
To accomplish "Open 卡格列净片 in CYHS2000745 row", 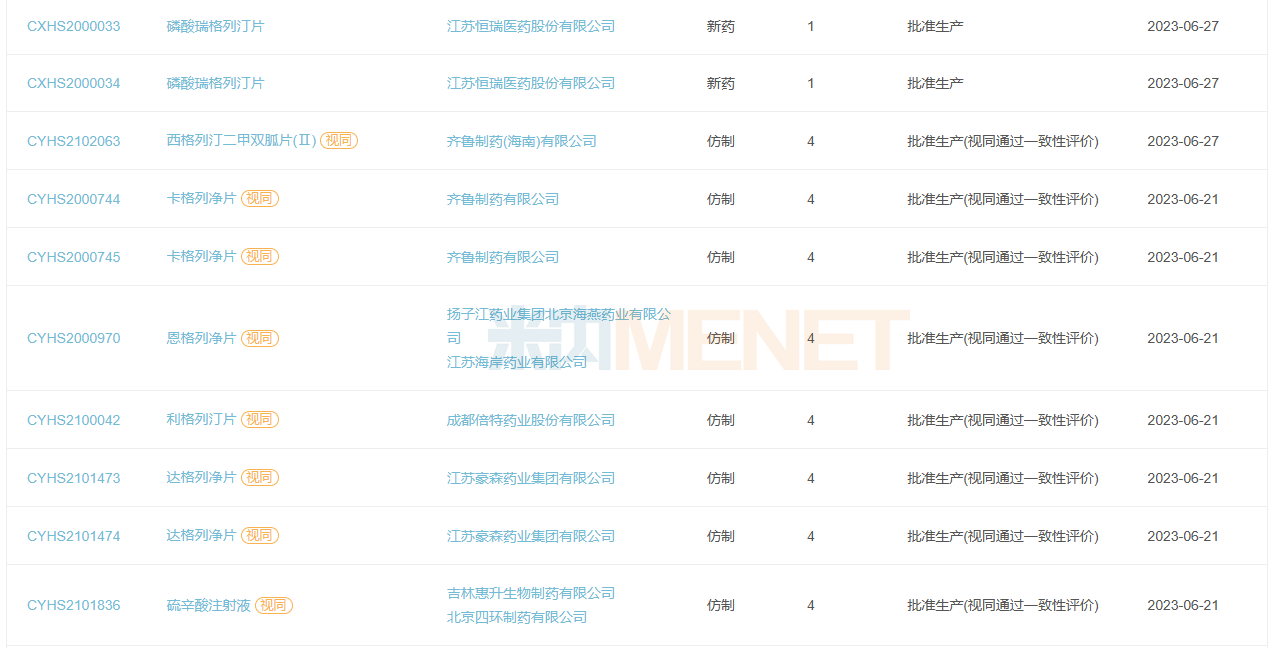I will tap(201, 257).
